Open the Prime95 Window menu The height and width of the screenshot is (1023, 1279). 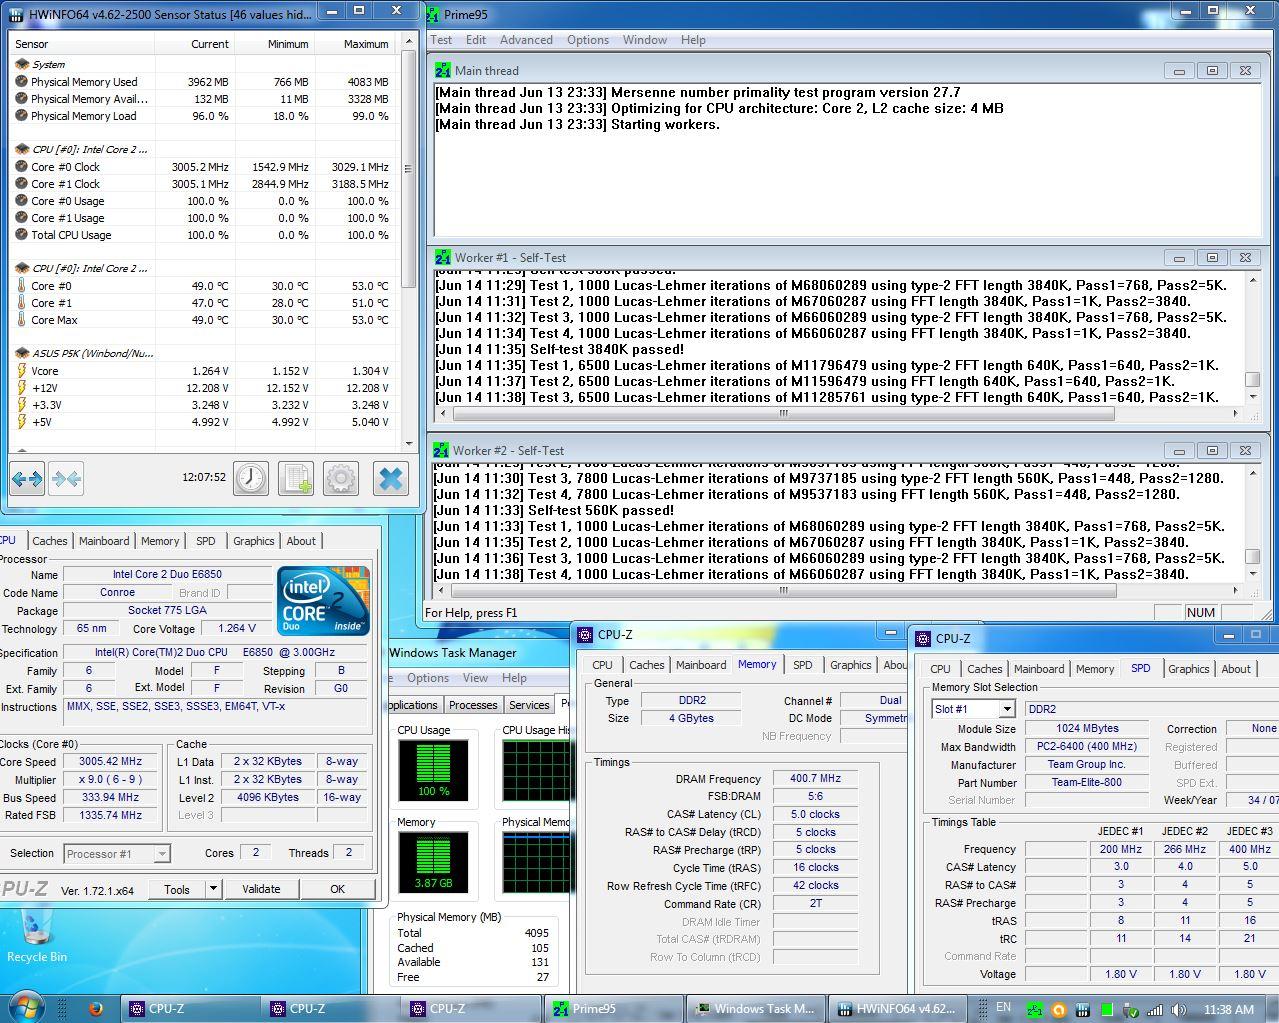pyautogui.click(x=645, y=40)
